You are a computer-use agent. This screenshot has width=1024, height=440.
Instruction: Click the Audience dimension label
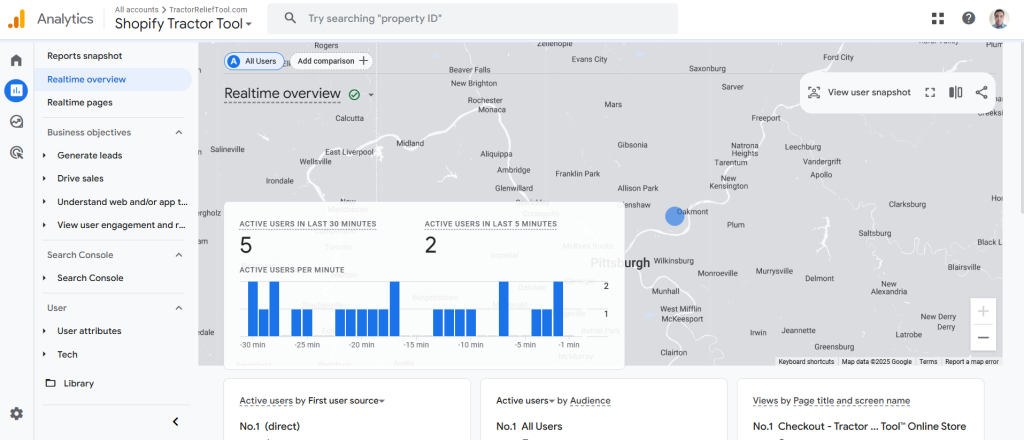coord(590,401)
